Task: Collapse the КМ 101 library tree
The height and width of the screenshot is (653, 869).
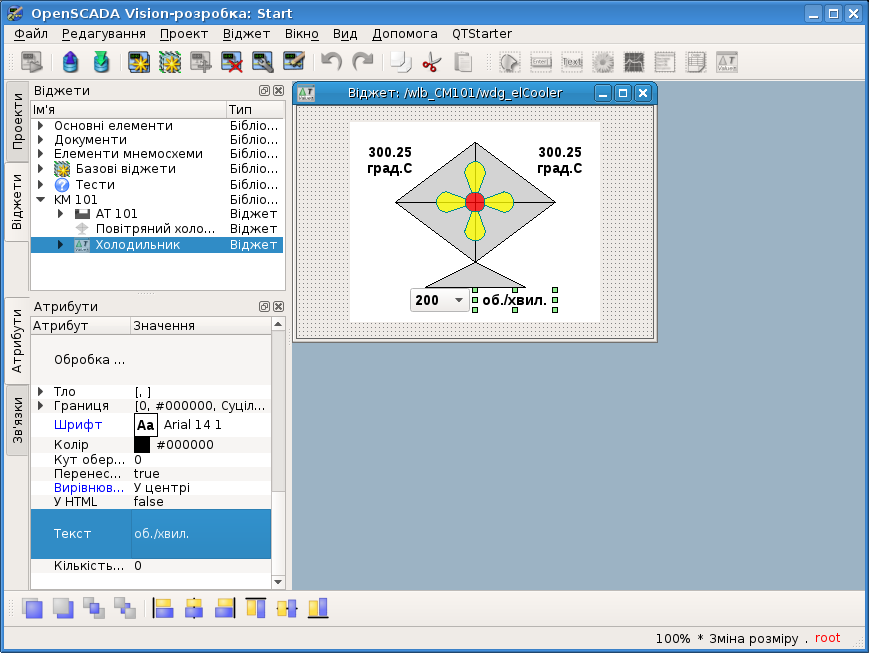Action: (40, 200)
